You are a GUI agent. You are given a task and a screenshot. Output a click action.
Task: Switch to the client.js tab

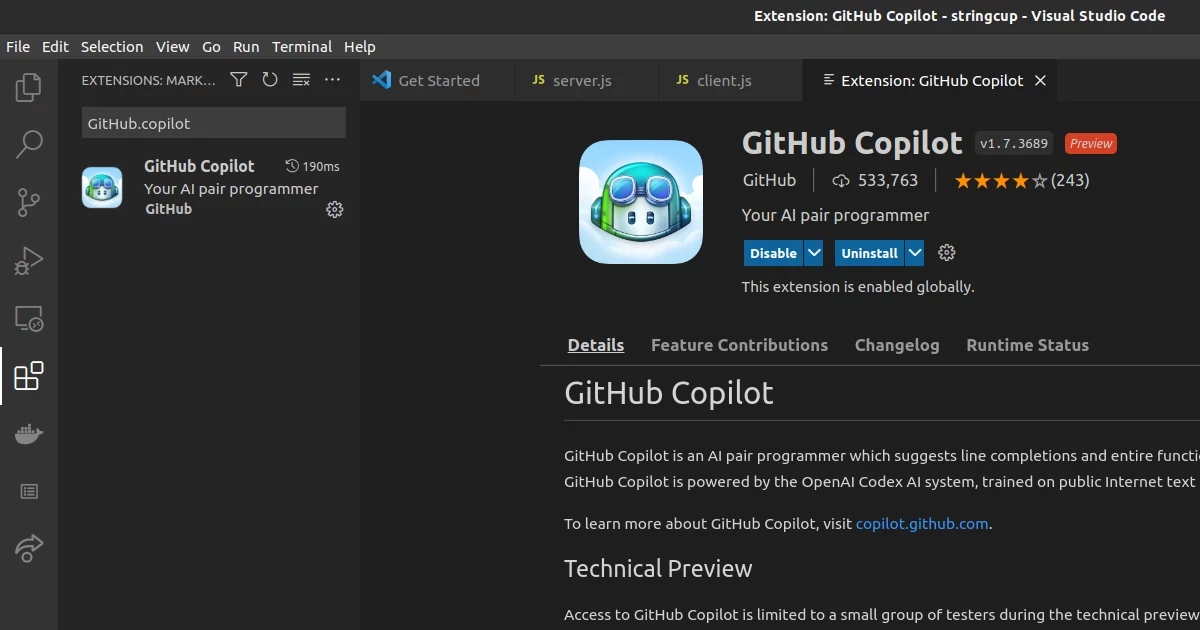(x=730, y=80)
